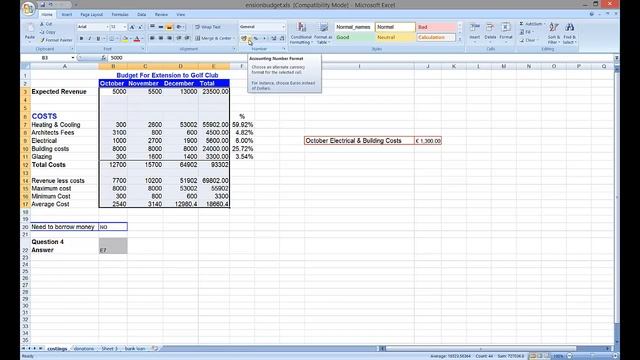
Task: Open Sort & Filter
Action: coord(554,33)
